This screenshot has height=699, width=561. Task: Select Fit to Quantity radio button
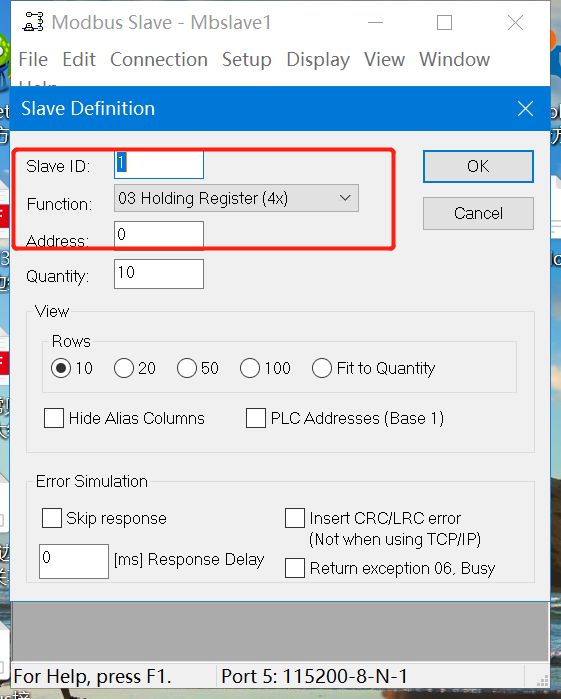(322, 368)
